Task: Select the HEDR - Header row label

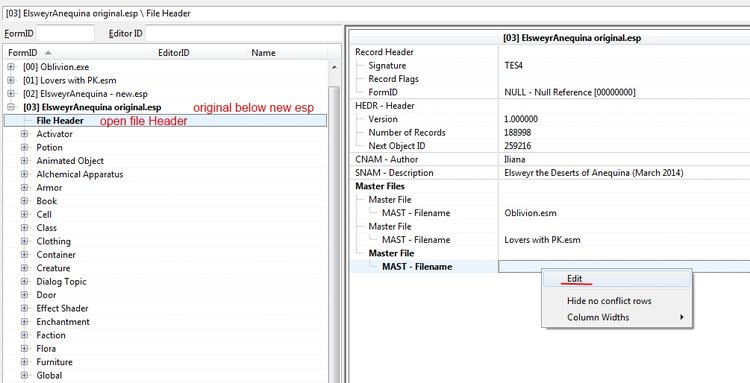Action: tap(385, 106)
